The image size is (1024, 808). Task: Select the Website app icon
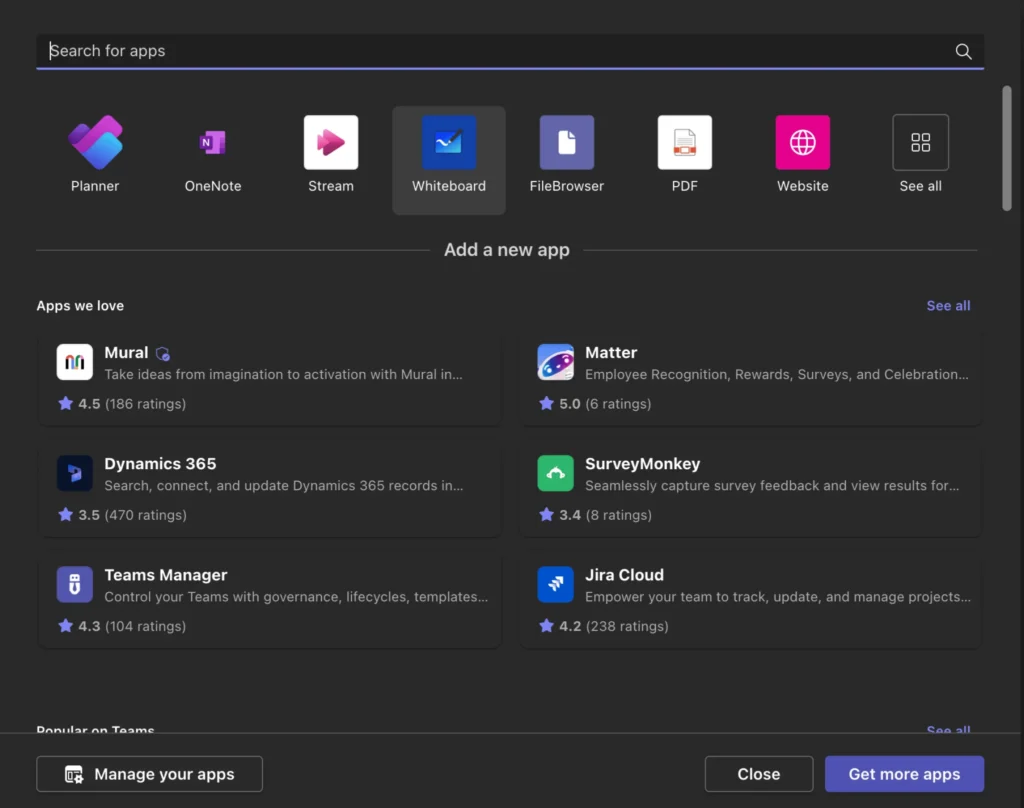tap(803, 143)
